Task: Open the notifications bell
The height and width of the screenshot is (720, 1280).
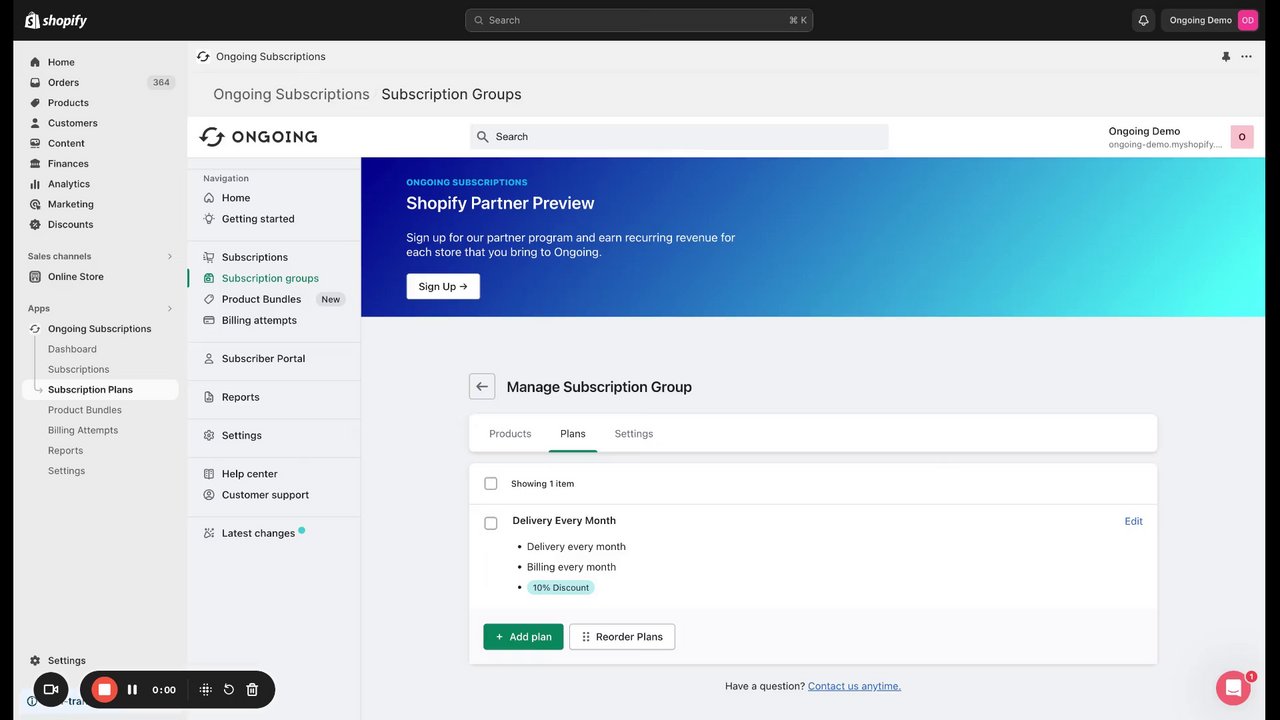Action: pos(1143,20)
